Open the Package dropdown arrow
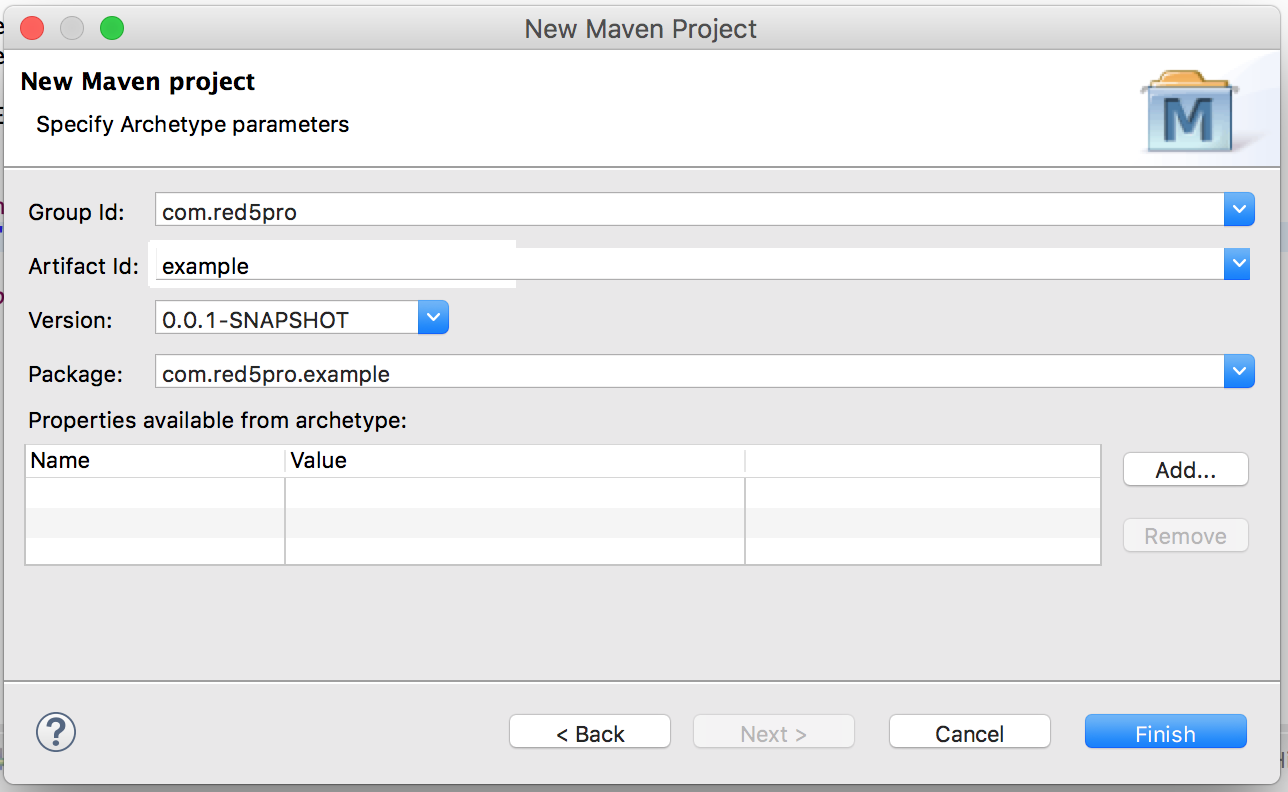This screenshot has width=1288, height=792. pyautogui.click(x=1239, y=373)
